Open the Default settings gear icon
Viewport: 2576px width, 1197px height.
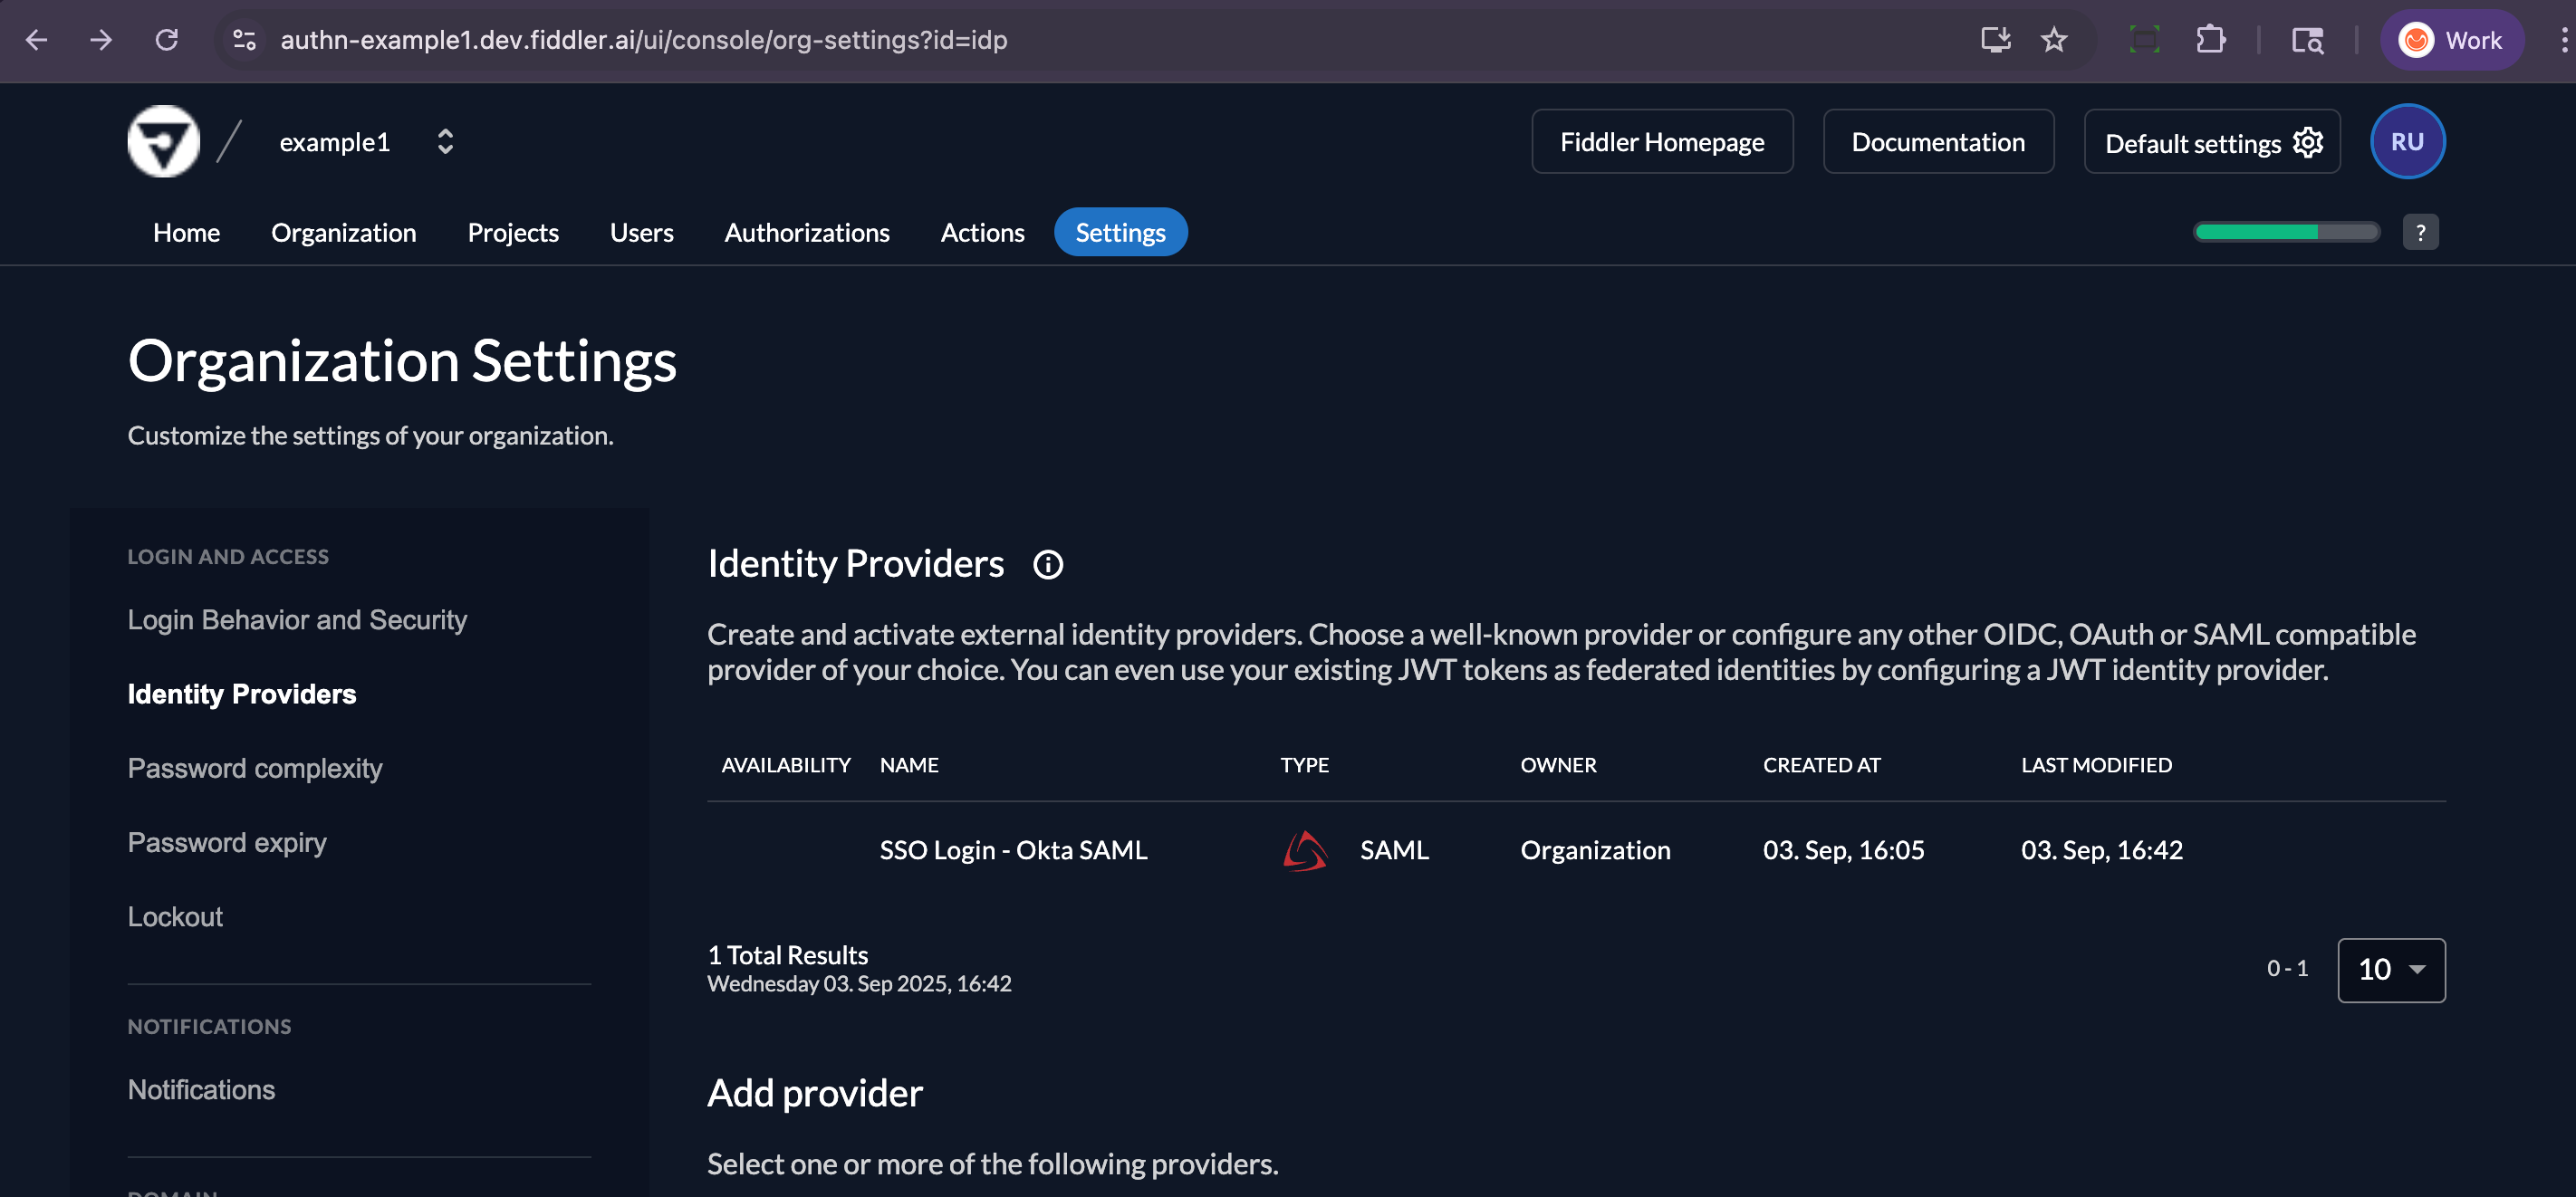tap(2307, 142)
